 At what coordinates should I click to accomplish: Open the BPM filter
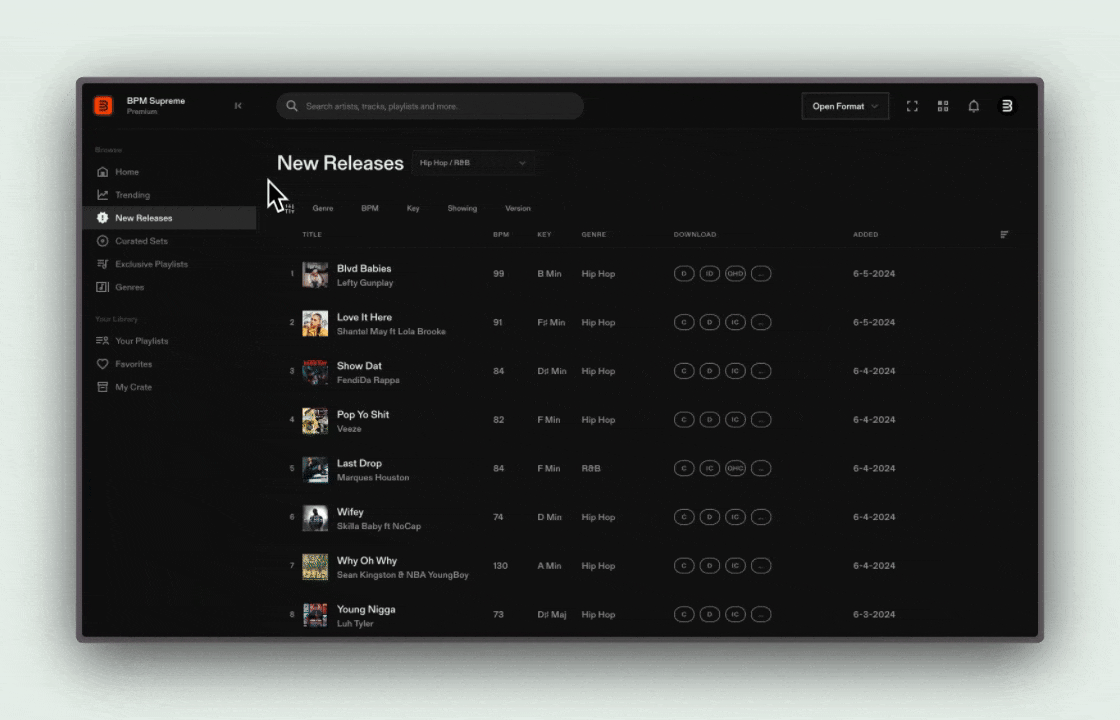[x=369, y=209]
